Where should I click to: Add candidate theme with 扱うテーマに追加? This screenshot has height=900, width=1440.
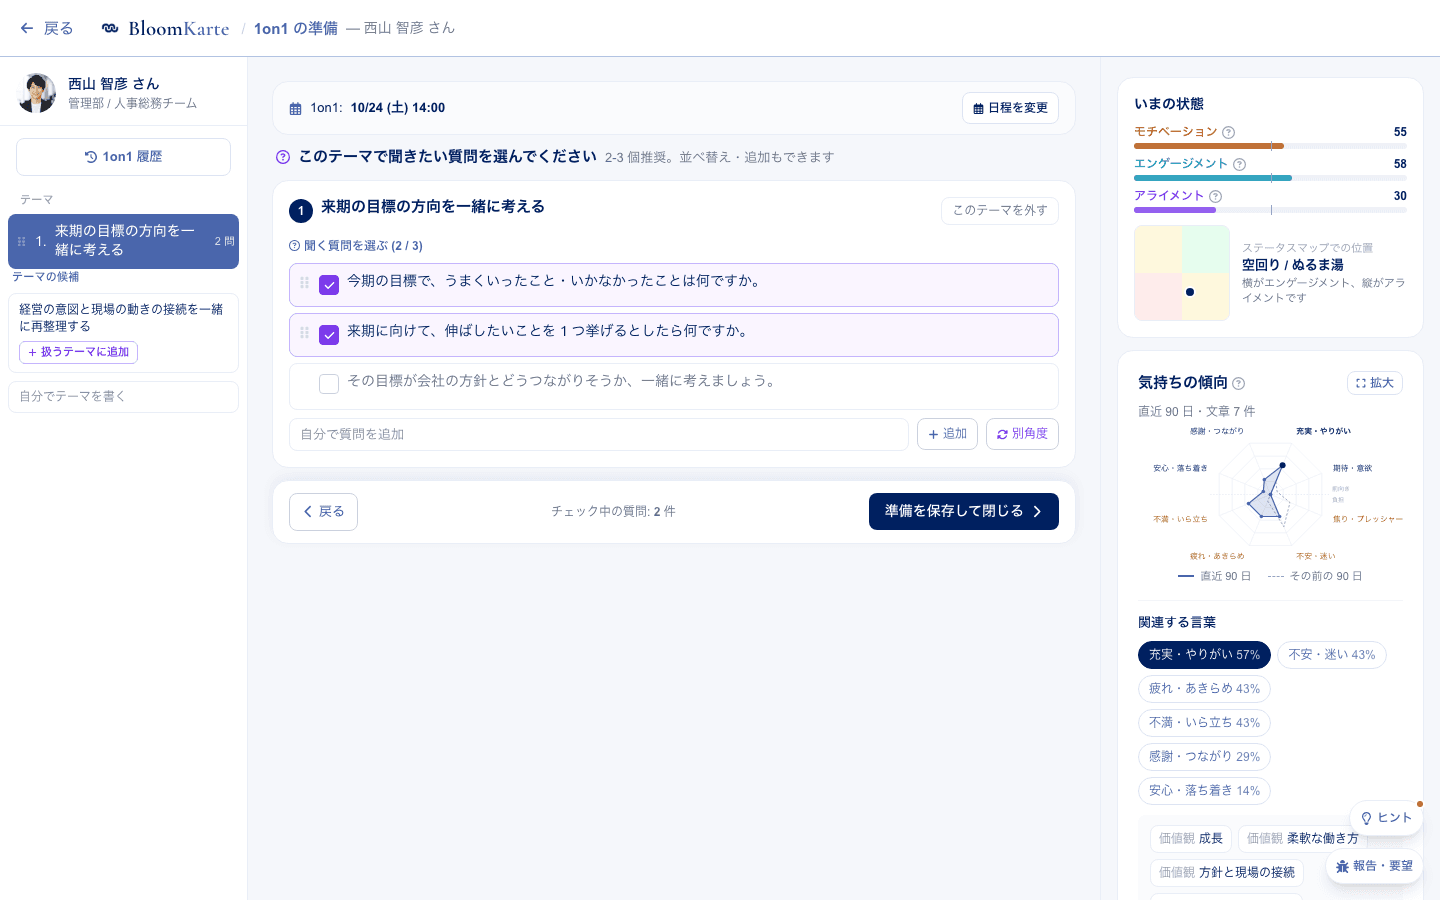[x=78, y=352]
